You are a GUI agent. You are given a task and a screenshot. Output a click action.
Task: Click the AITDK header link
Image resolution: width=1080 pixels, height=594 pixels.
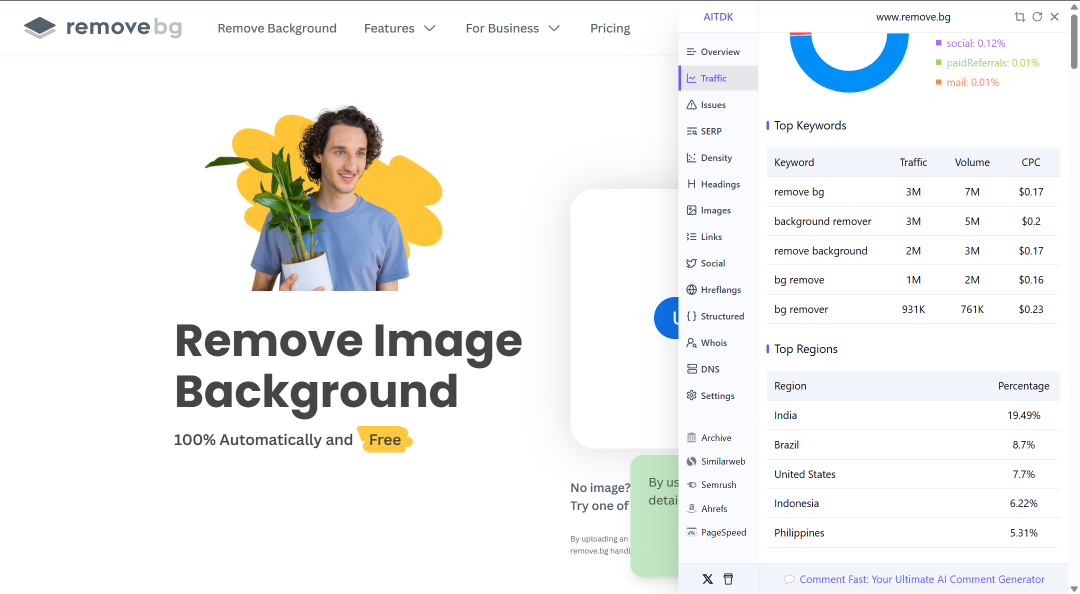(x=718, y=17)
